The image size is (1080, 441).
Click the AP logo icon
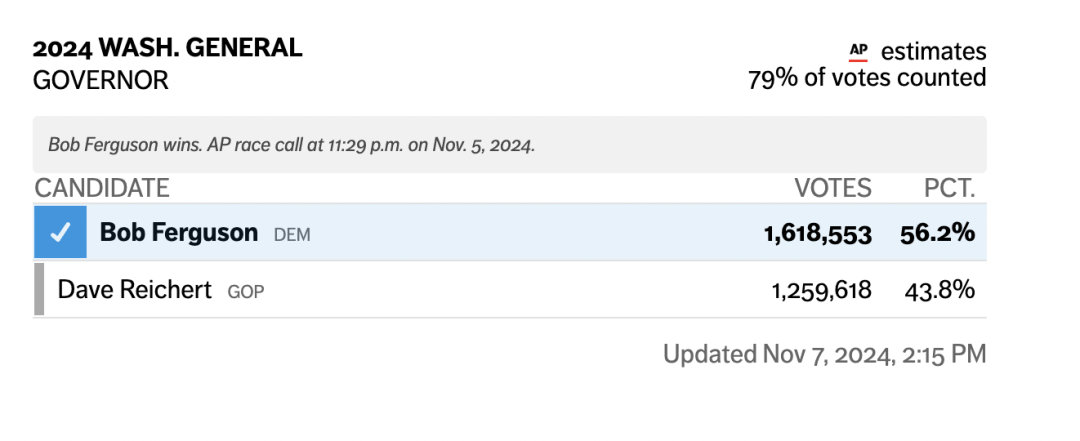[858, 52]
